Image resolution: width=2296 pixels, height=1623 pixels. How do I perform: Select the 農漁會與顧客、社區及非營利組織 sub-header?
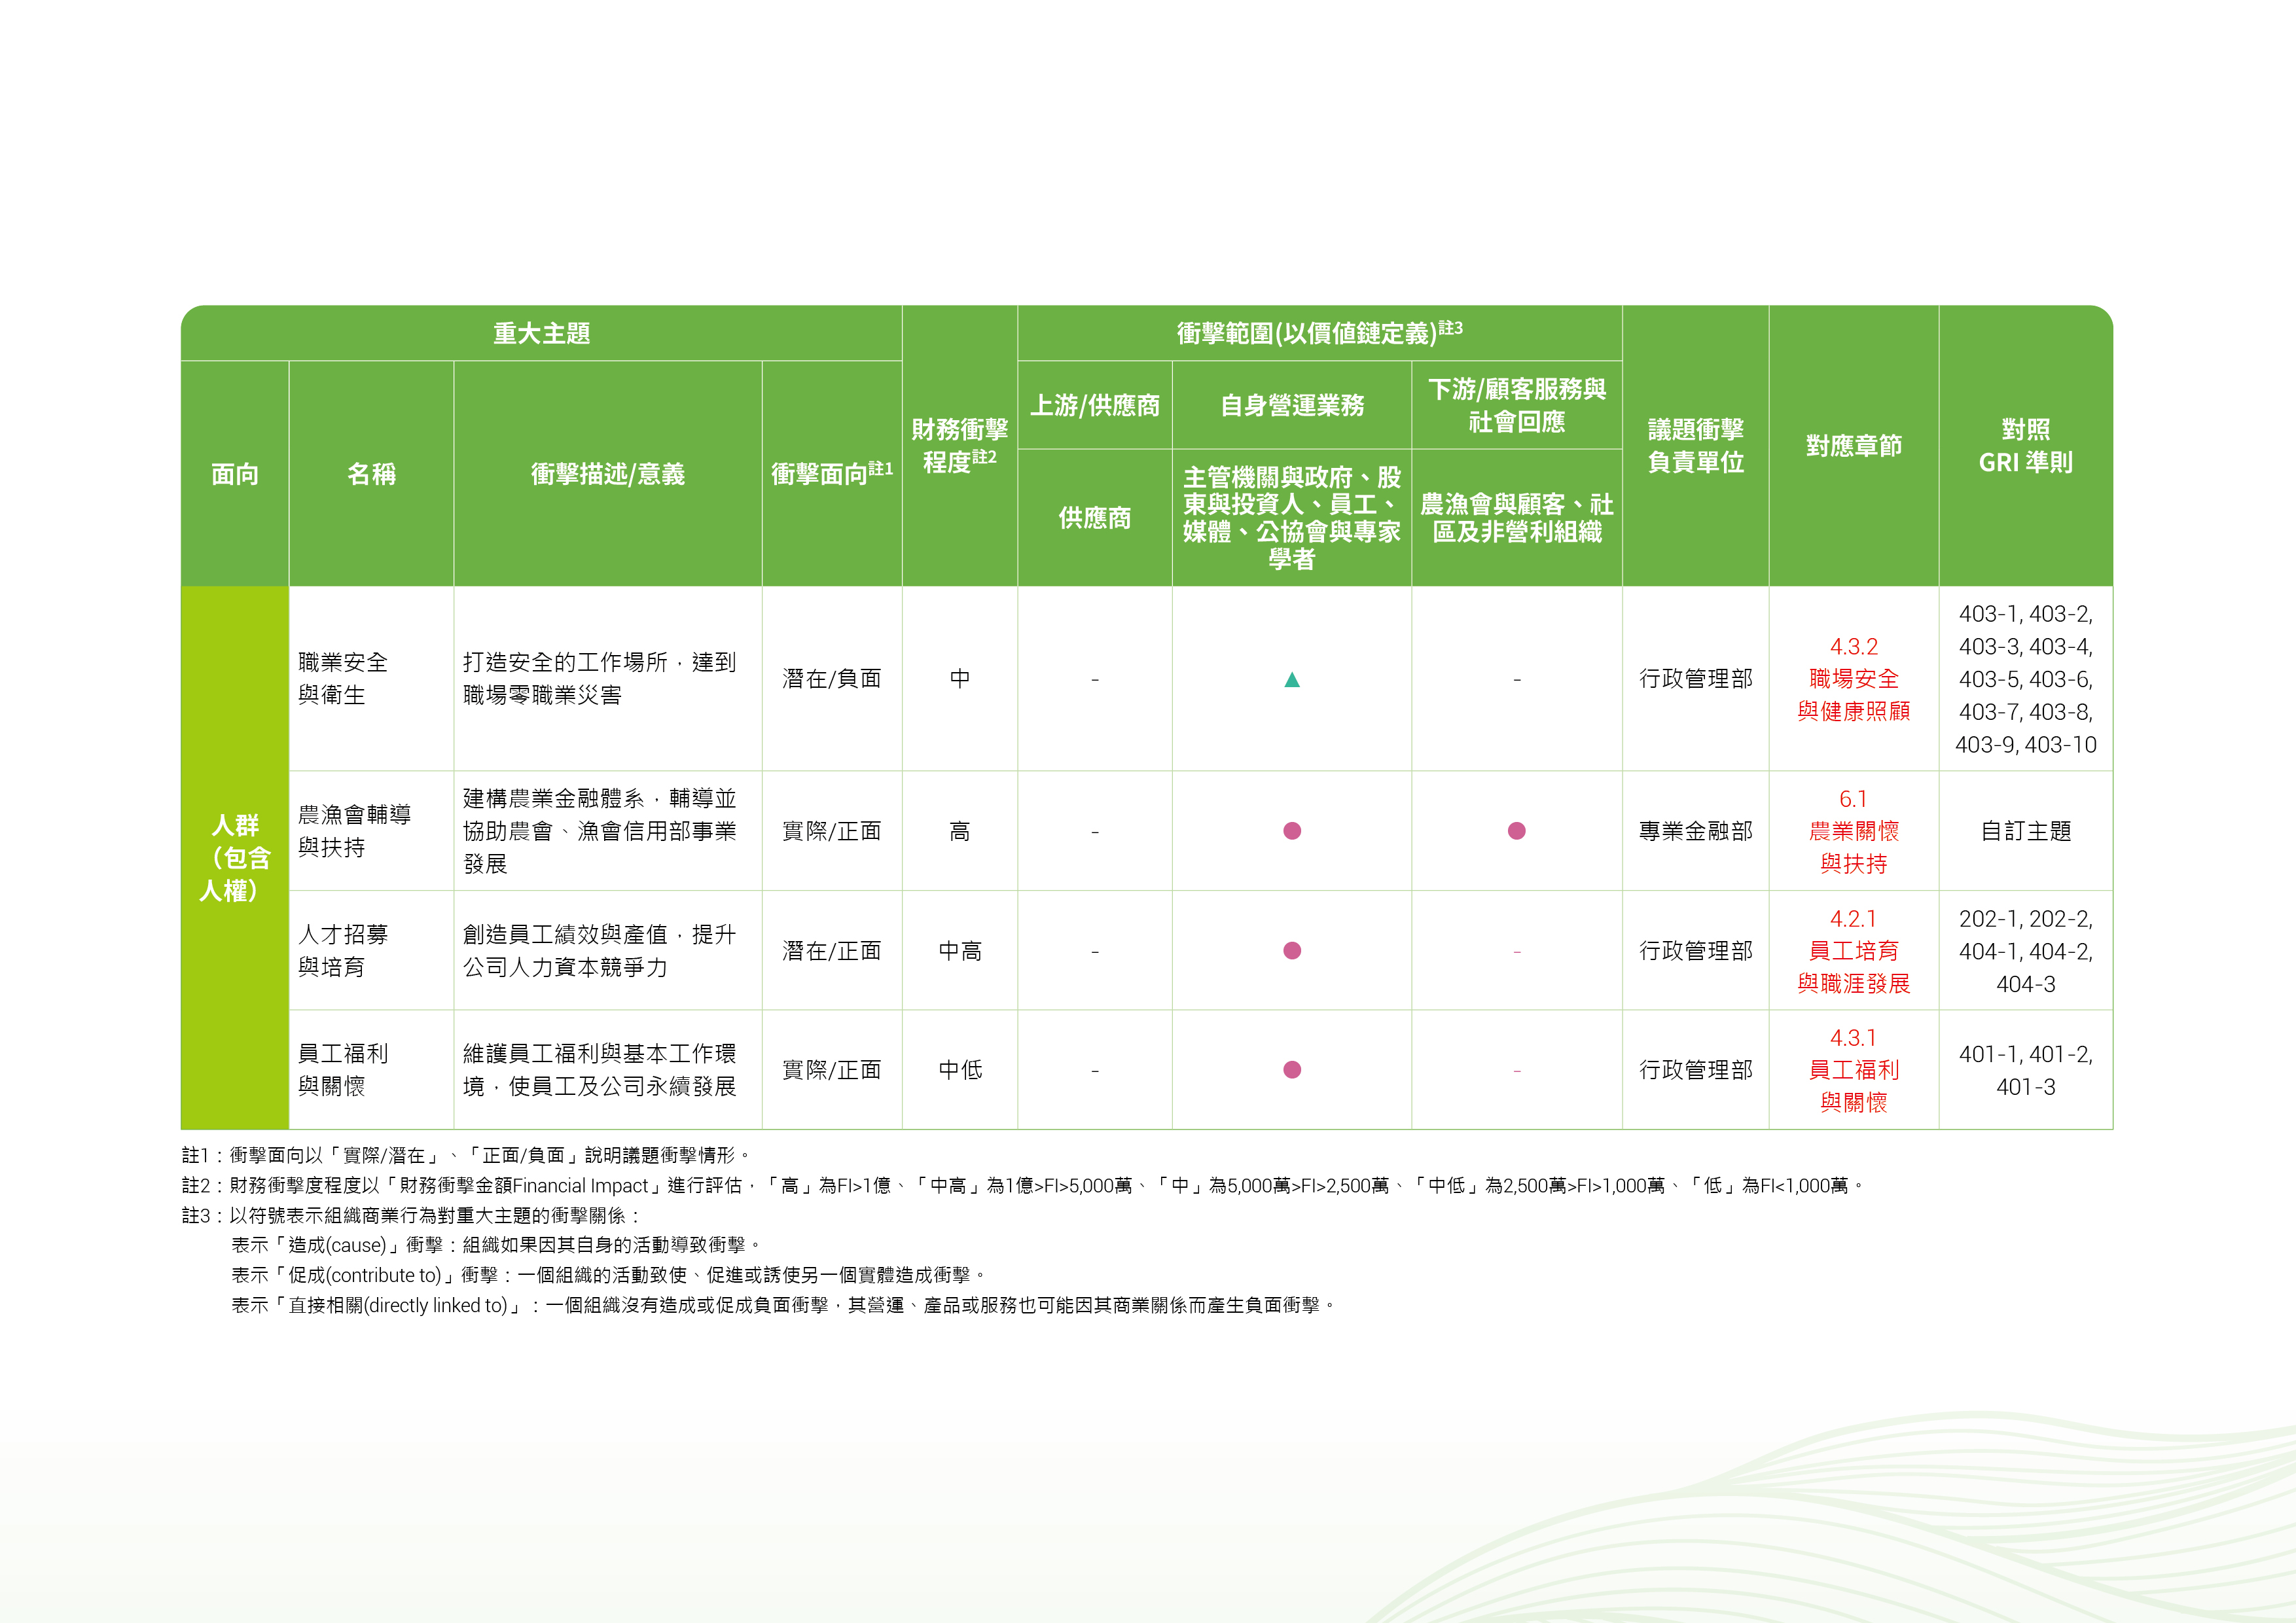click(1516, 518)
